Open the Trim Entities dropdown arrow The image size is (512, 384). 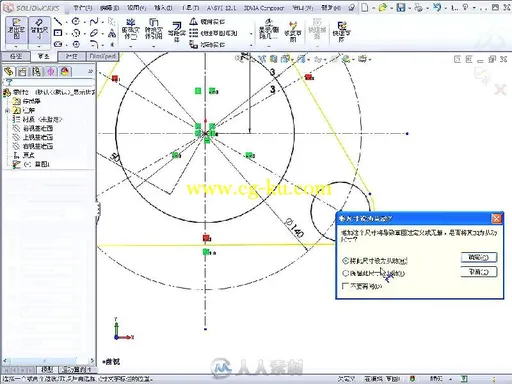coord(130,46)
